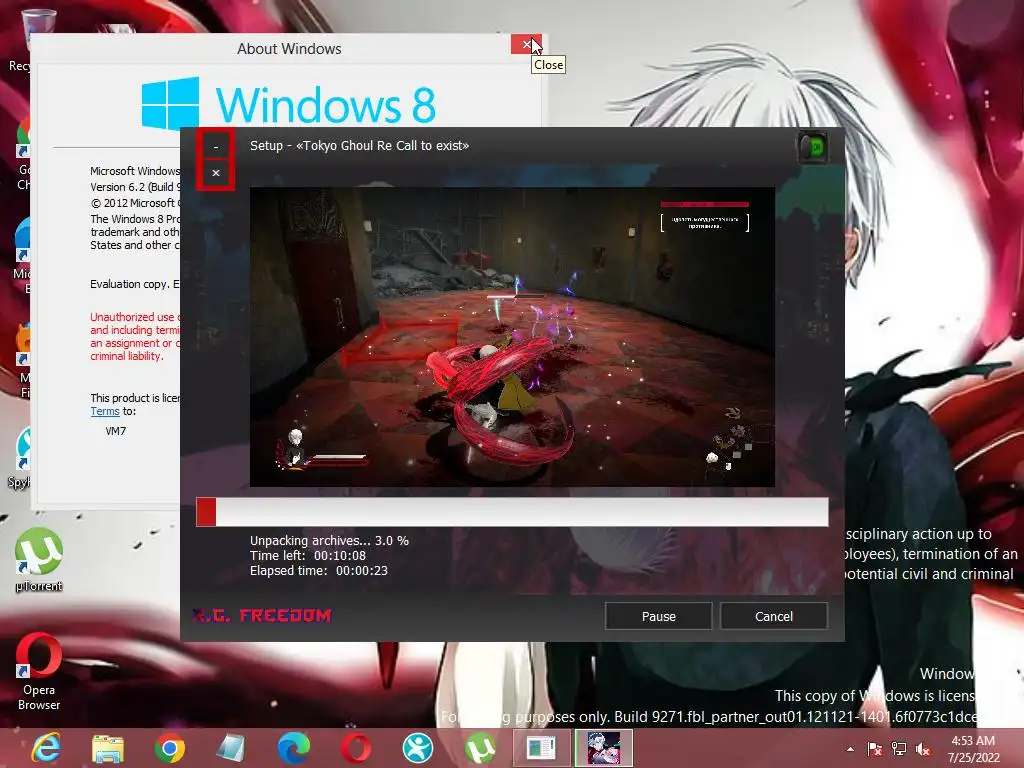The width and height of the screenshot is (1024, 768).
Task: Select the SpyHunter desktop shortcut
Action: point(22,458)
